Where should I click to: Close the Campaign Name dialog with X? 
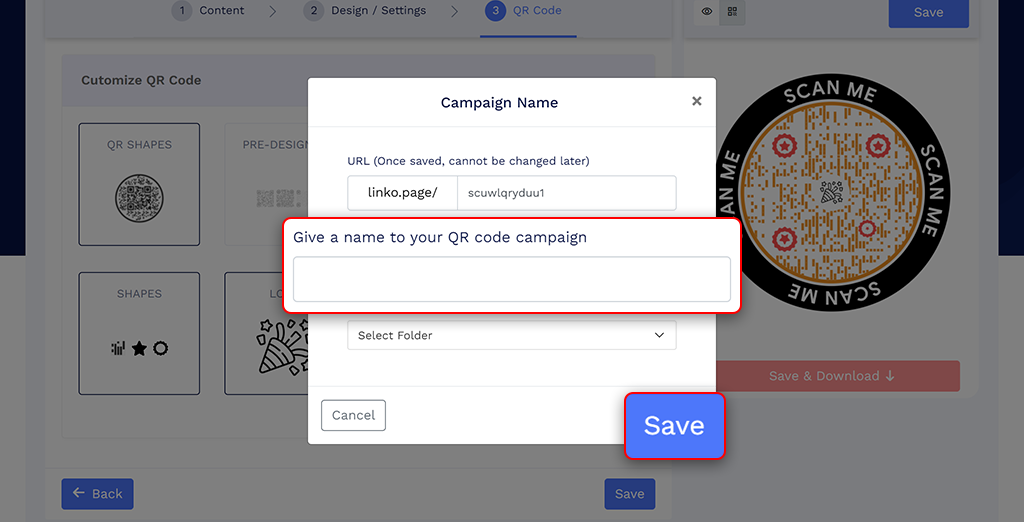[x=697, y=101]
